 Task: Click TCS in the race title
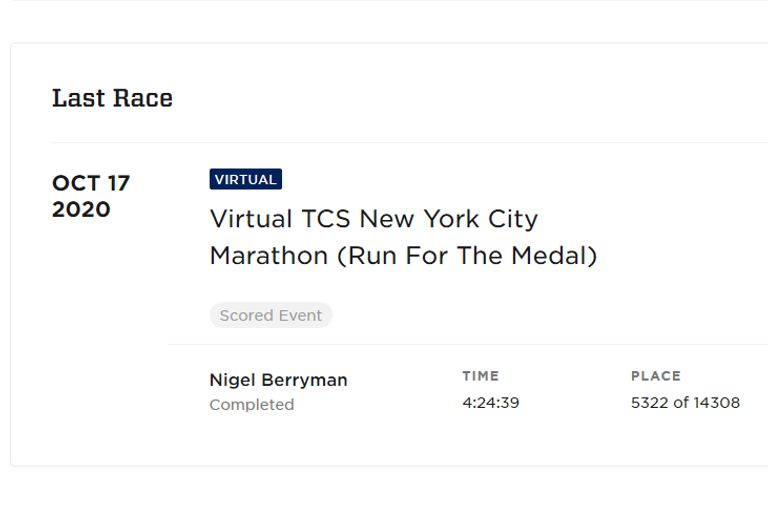pos(326,219)
